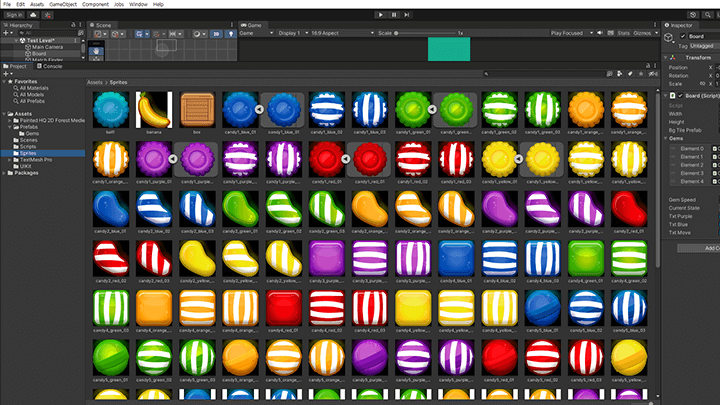Open the Display 1 dropdown
Screen dimensions: 720x405
pos(292,33)
